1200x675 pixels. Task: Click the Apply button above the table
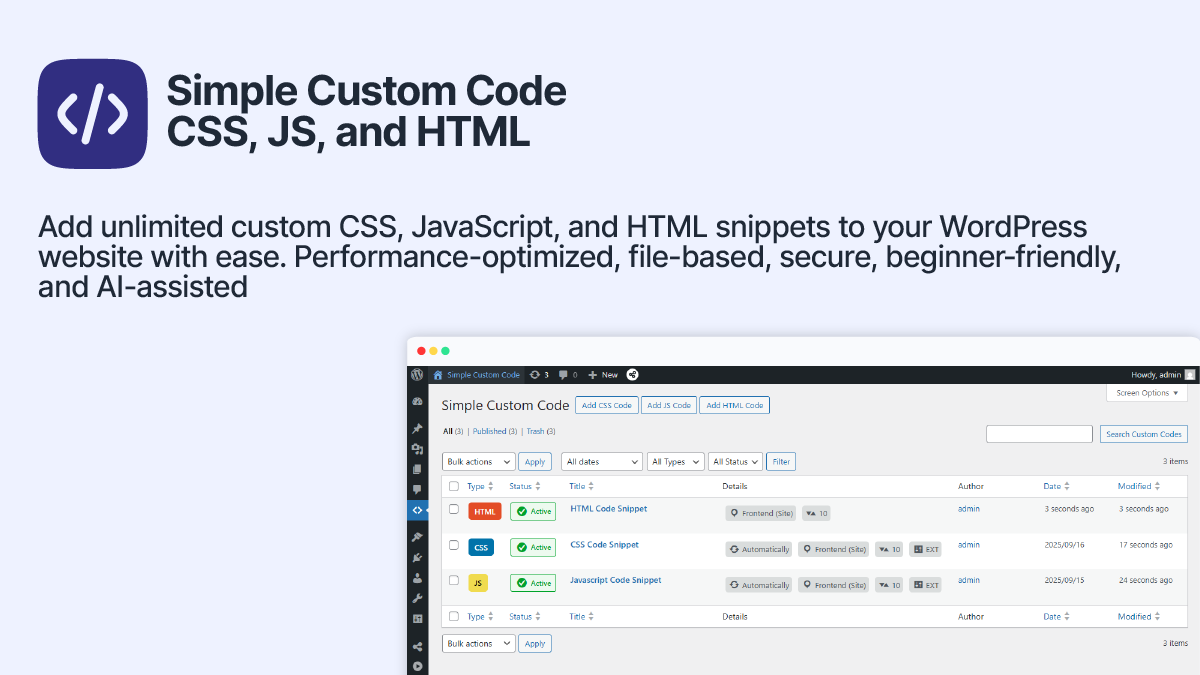tap(535, 462)
